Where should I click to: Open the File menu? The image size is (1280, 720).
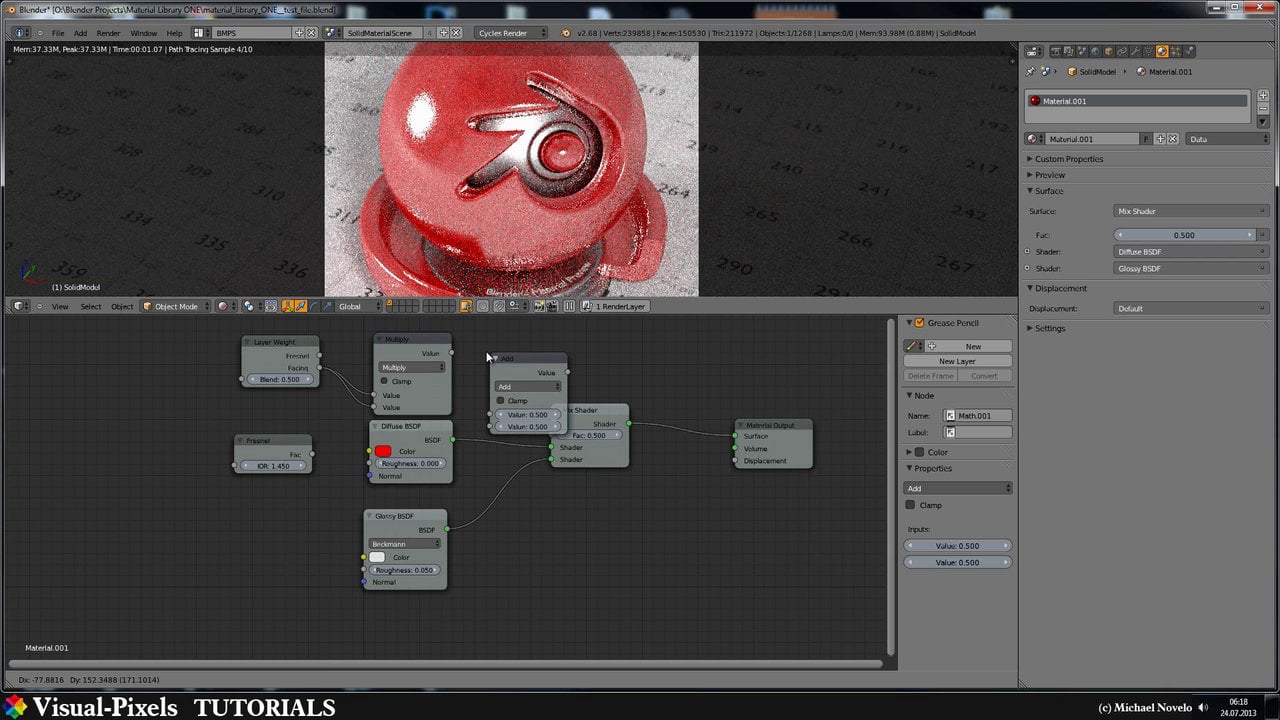(58, 33)
